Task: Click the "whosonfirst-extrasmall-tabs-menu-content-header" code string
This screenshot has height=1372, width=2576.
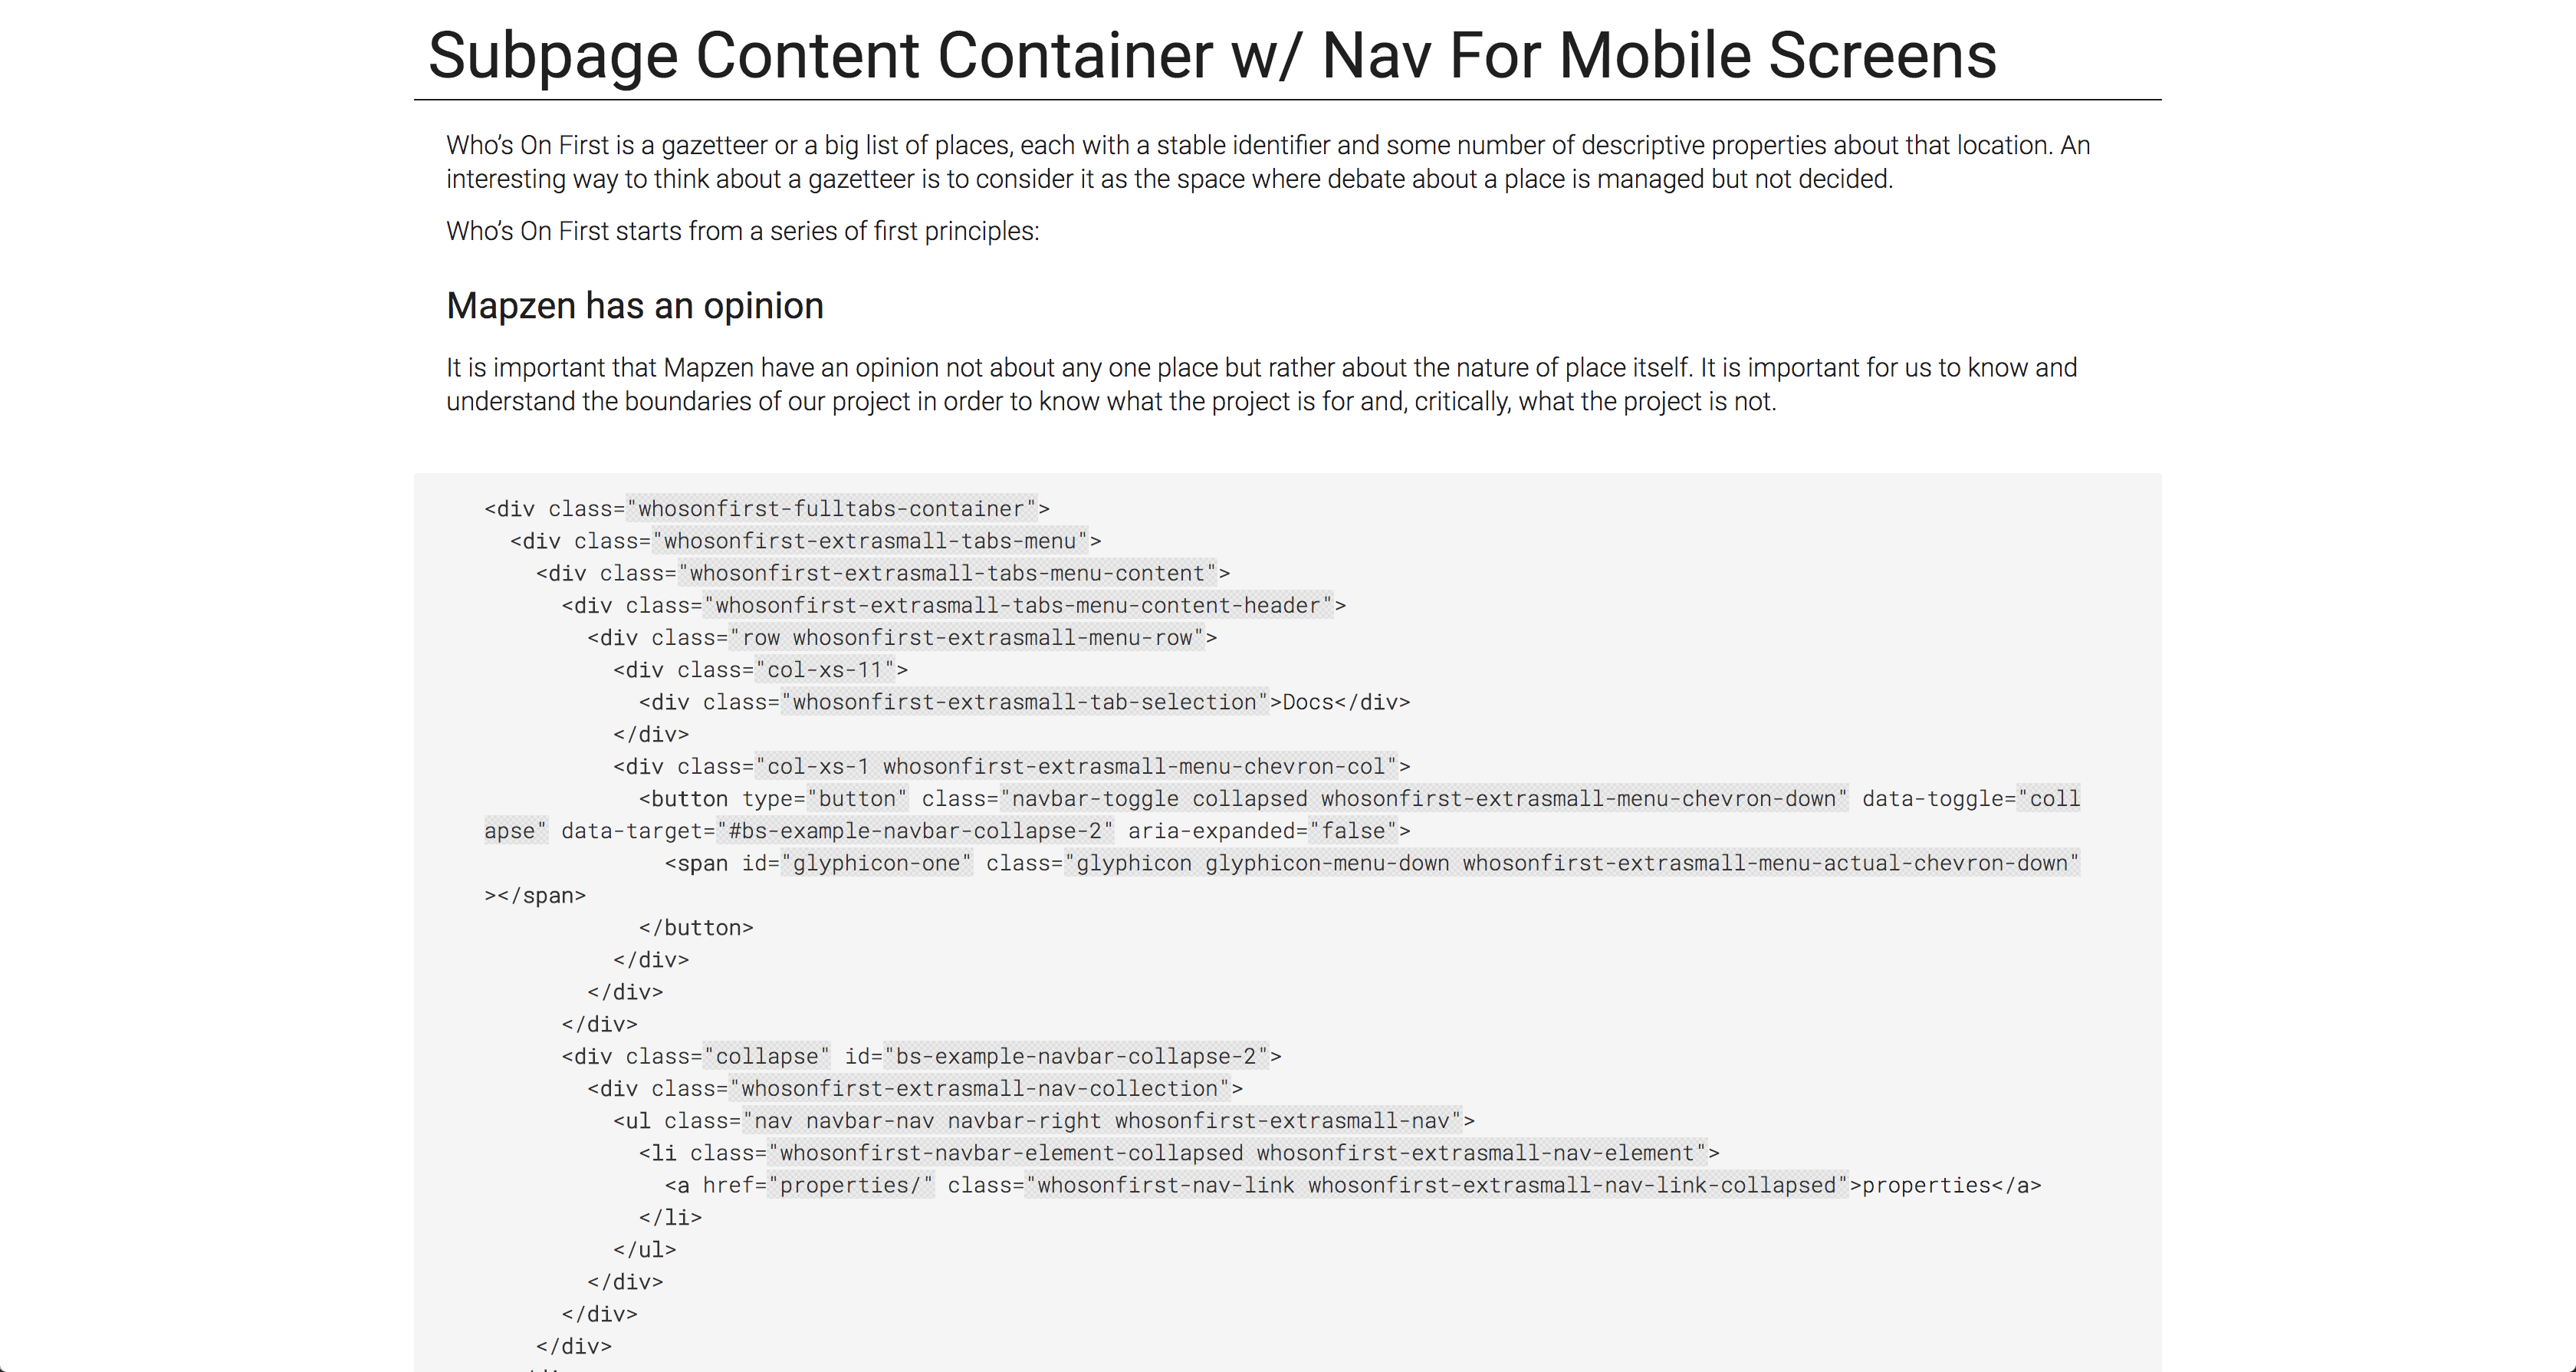Action: tap(1018, 605)
